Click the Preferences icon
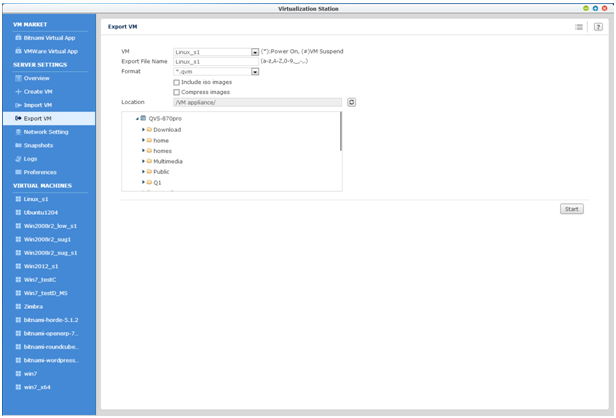The width and height of the screenshot is (616, 418). click(18, 172)
